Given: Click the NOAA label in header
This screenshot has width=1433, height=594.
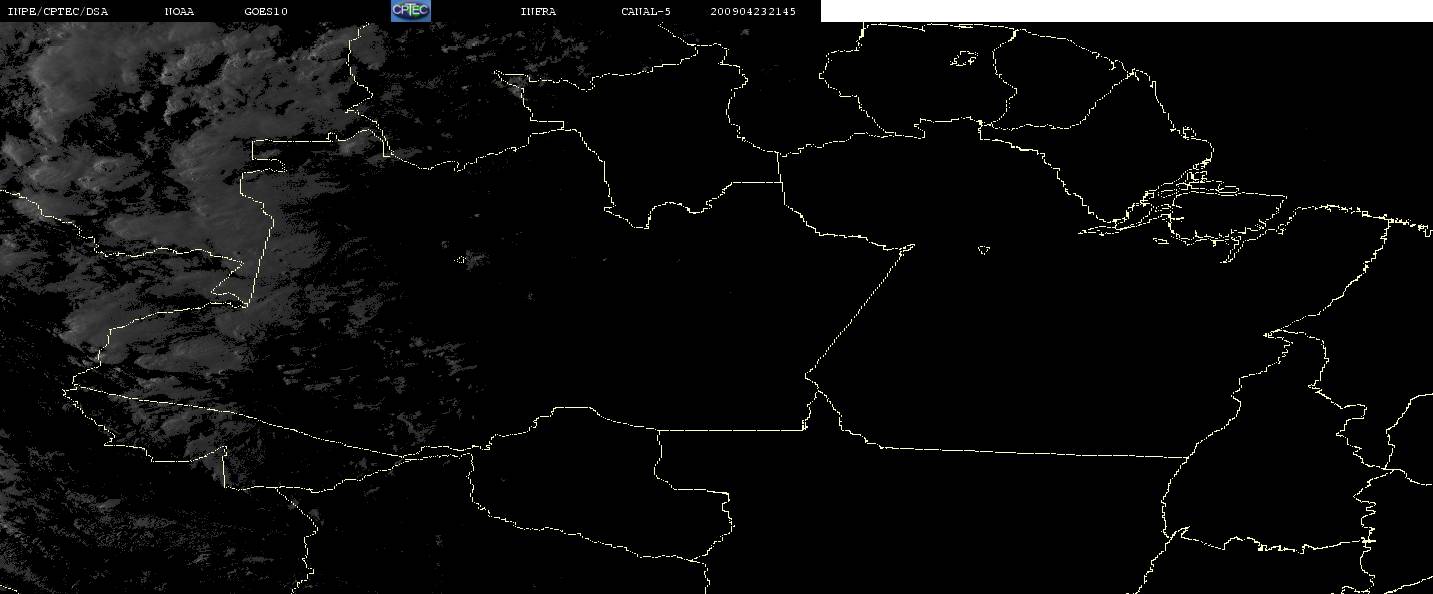Looking at the screenshot, I should (x=179, y=12).
